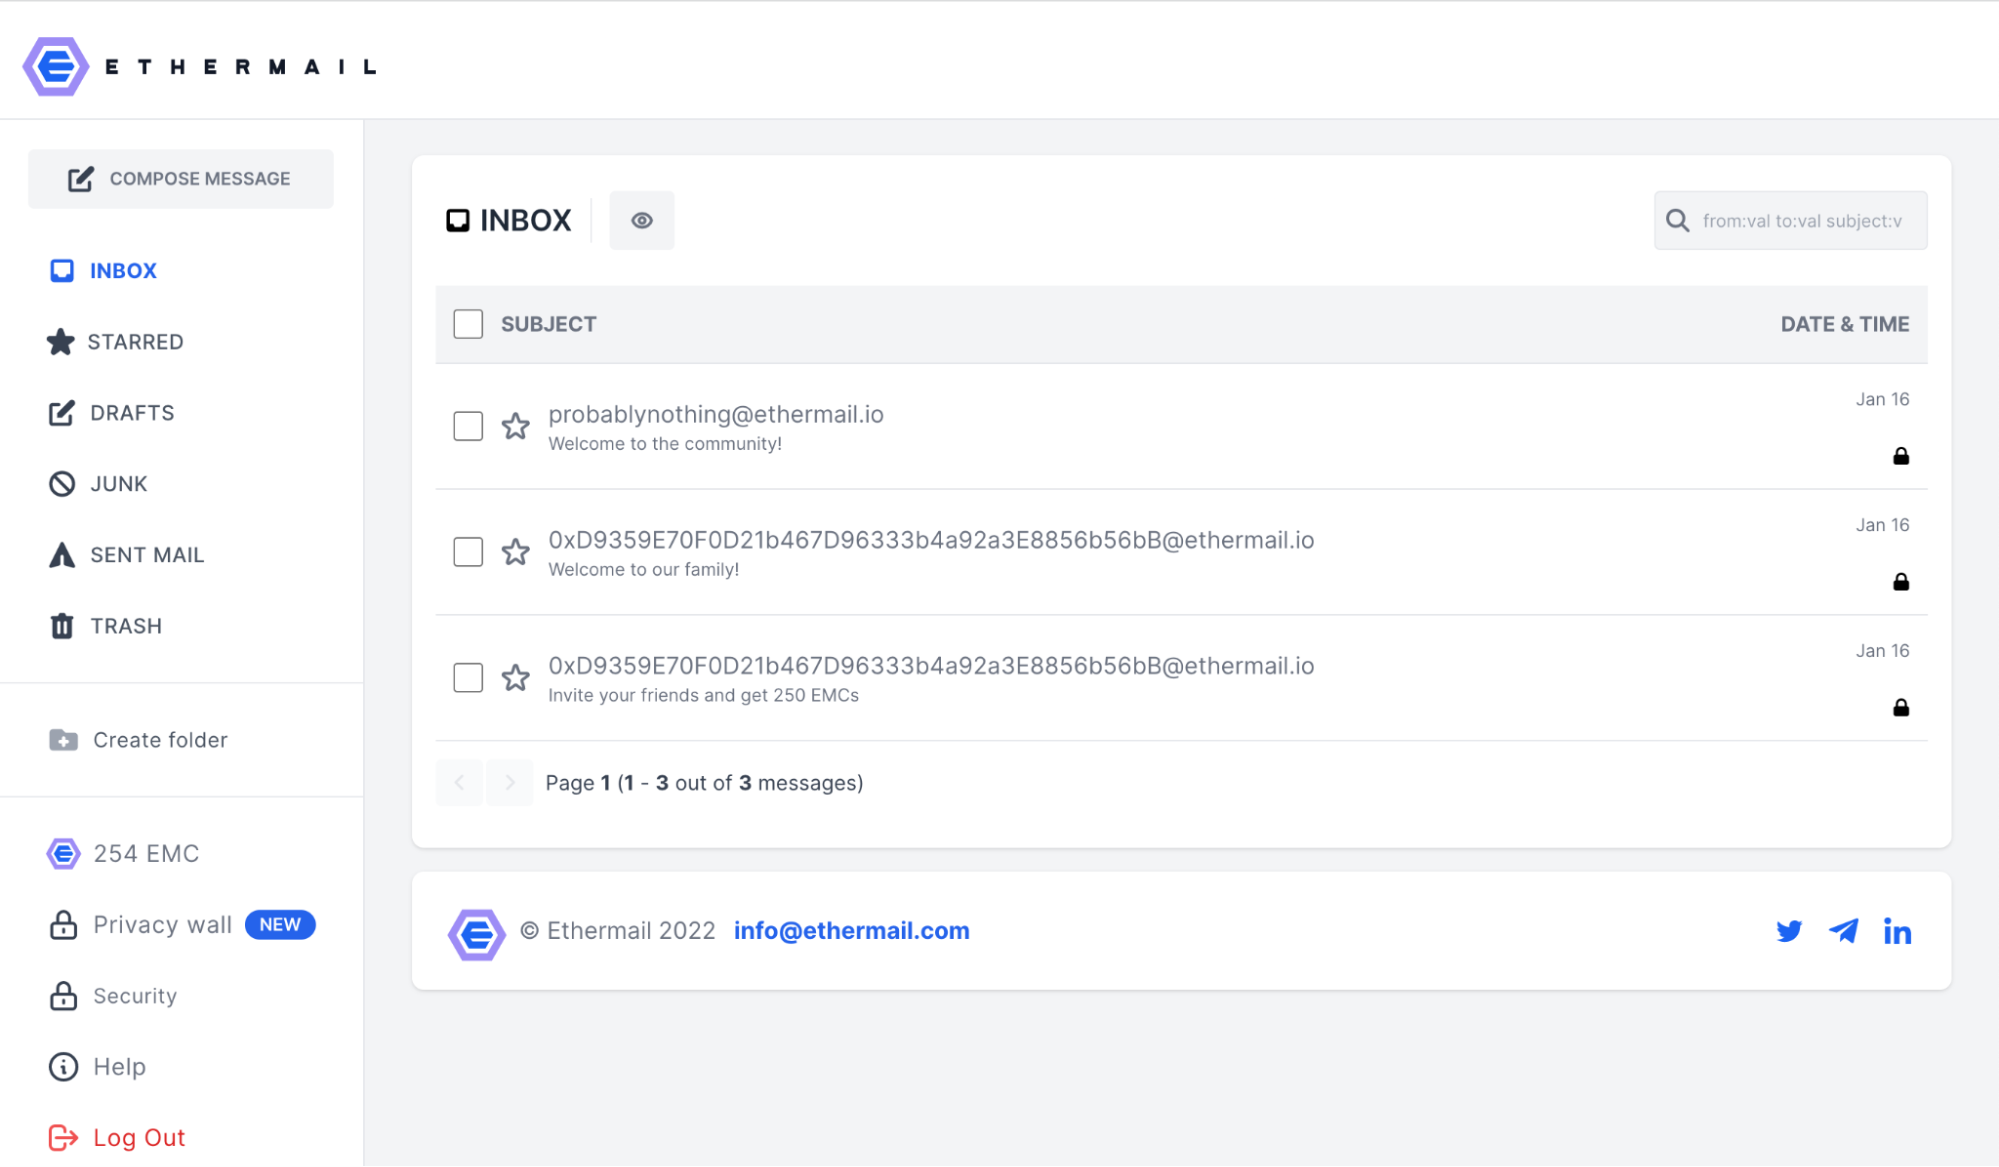This screenshot has height=1167, width=1999.
Task: Tick checkbox for 'Welcome to the community!' email
Action: tap(468, 427)
